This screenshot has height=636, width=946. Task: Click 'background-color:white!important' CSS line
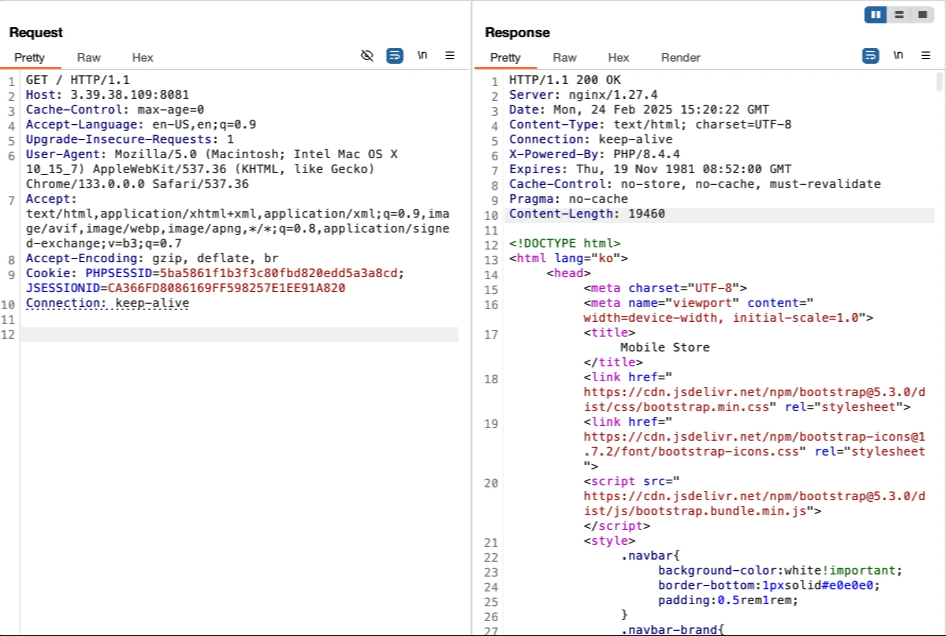[x=780, y=570]
